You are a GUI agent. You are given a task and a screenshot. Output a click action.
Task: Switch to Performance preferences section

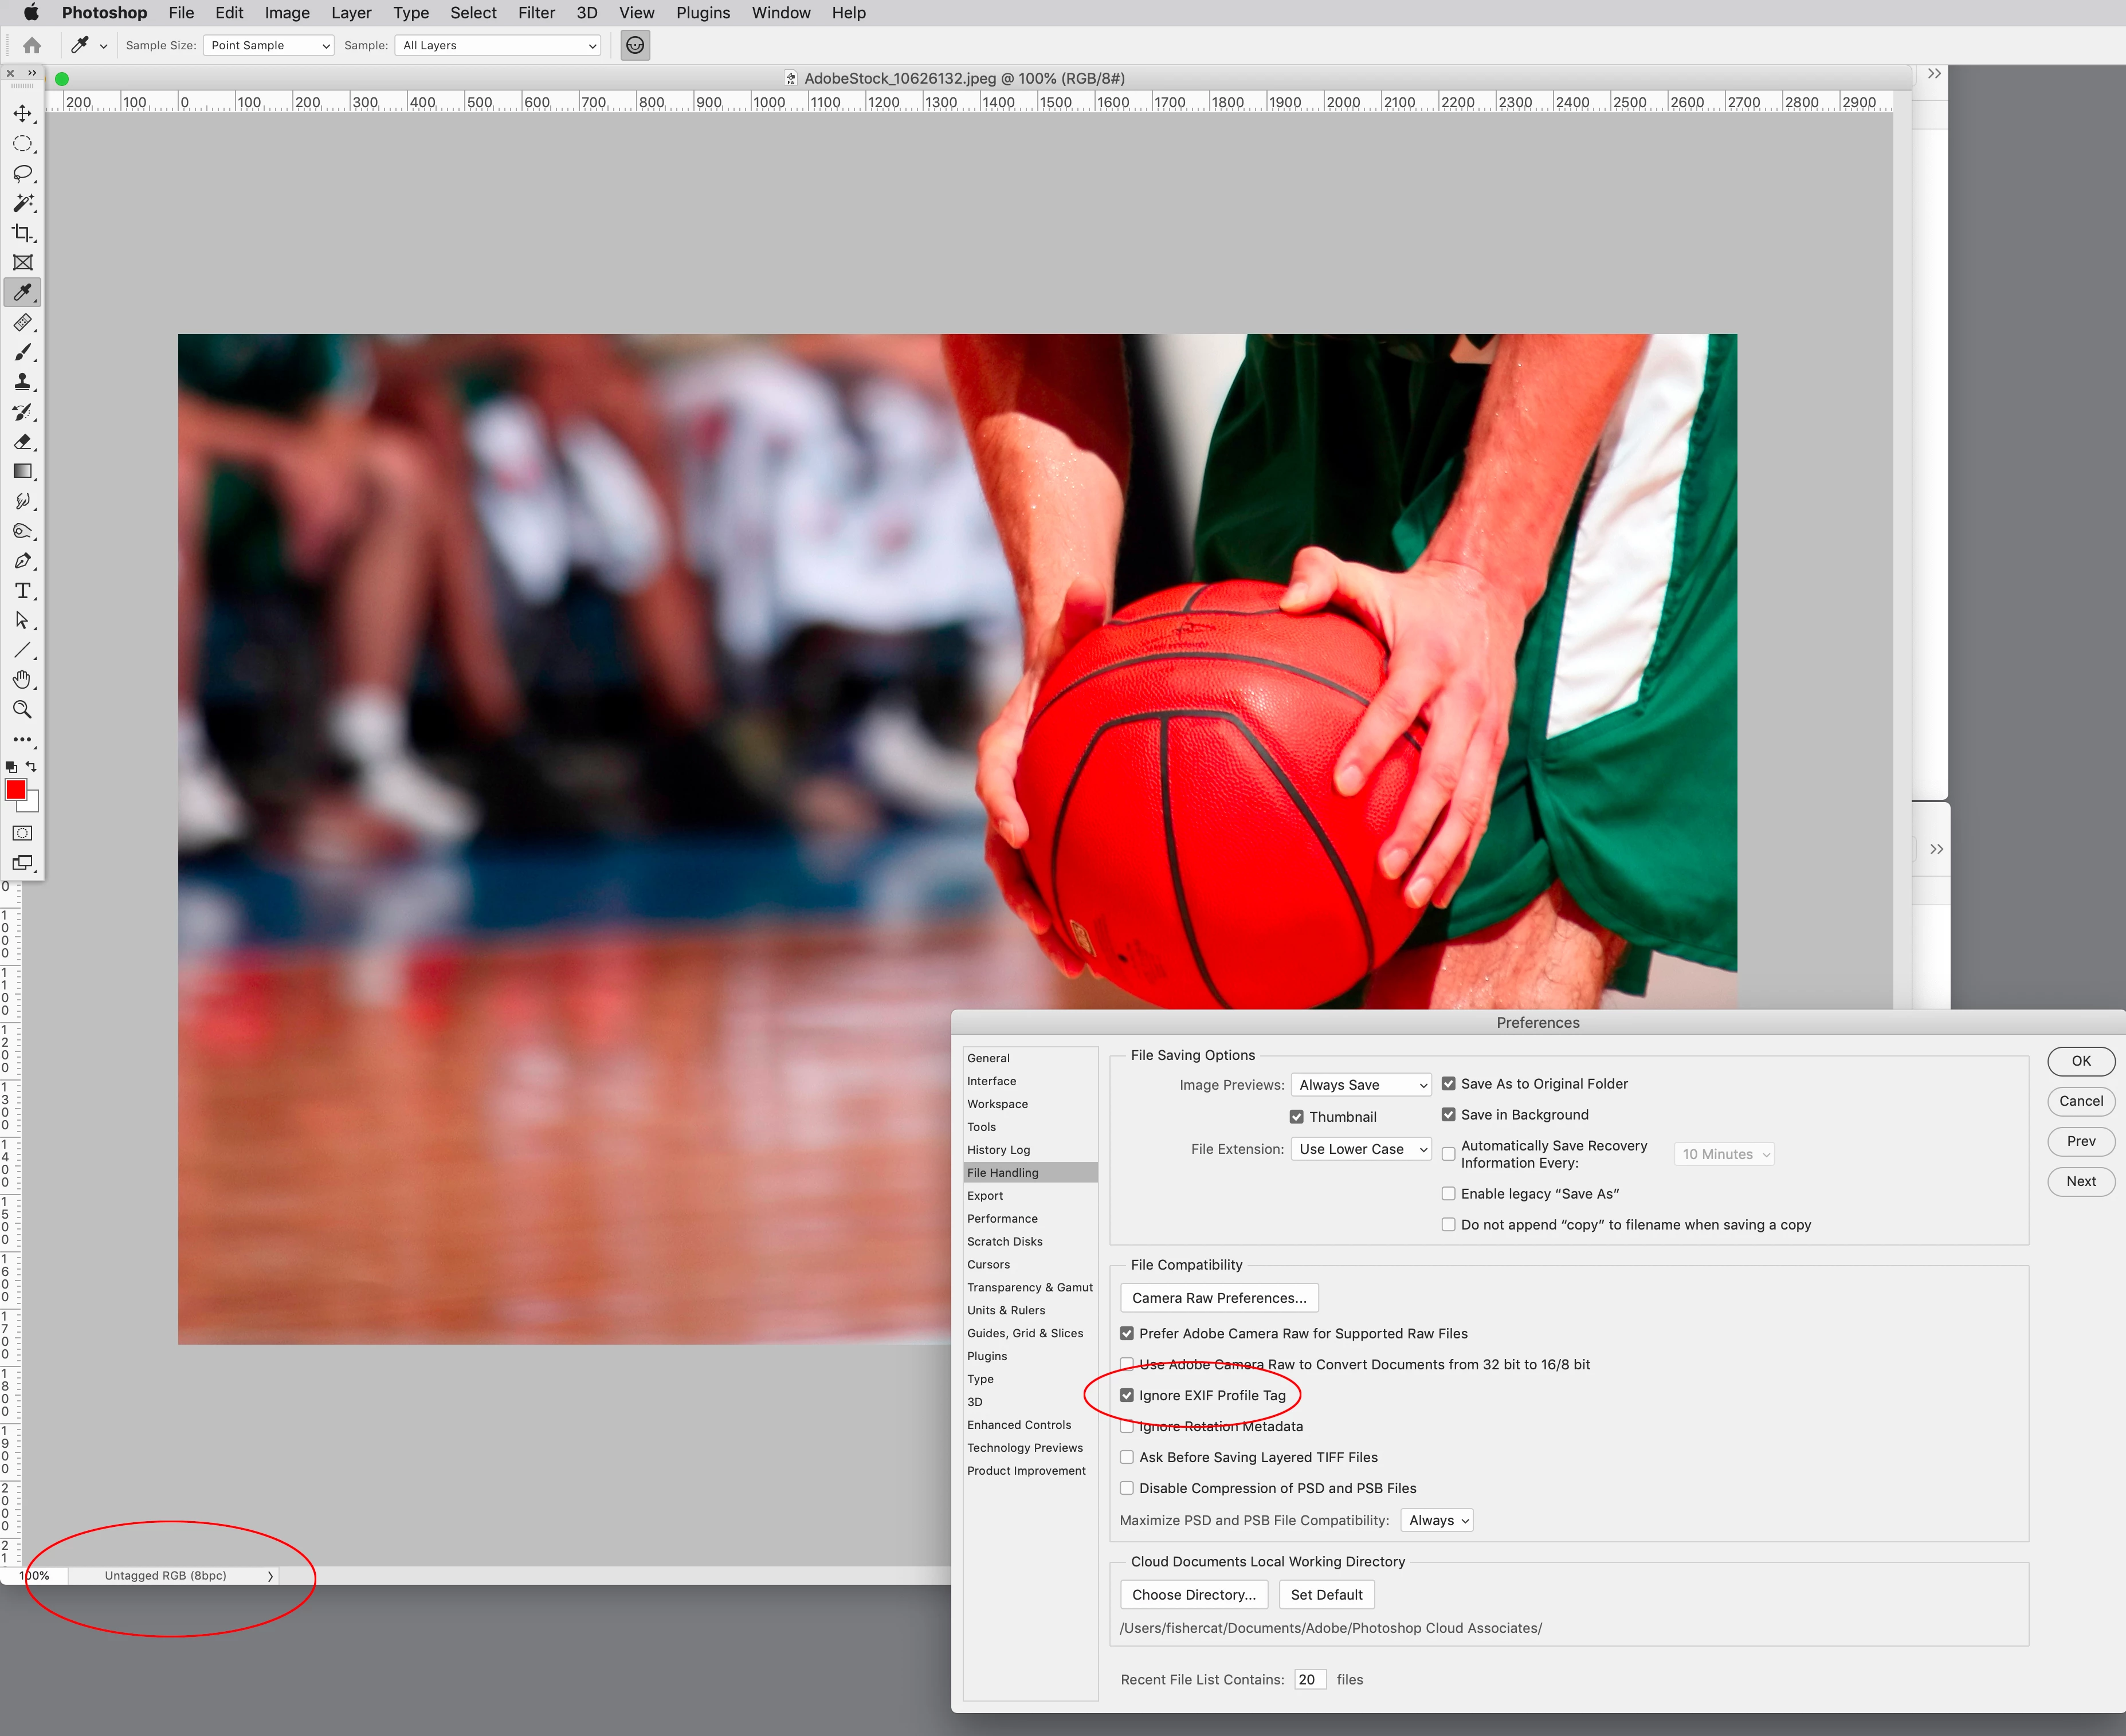tap(1002, 1218)
